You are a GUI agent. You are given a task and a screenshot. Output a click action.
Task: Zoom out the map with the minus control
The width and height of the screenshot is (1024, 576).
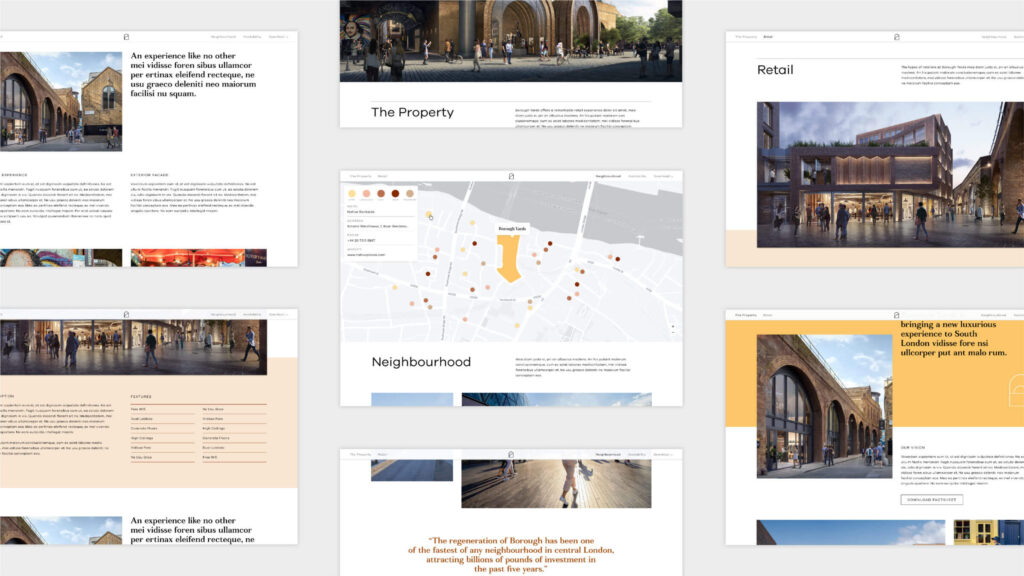(673, 334)
